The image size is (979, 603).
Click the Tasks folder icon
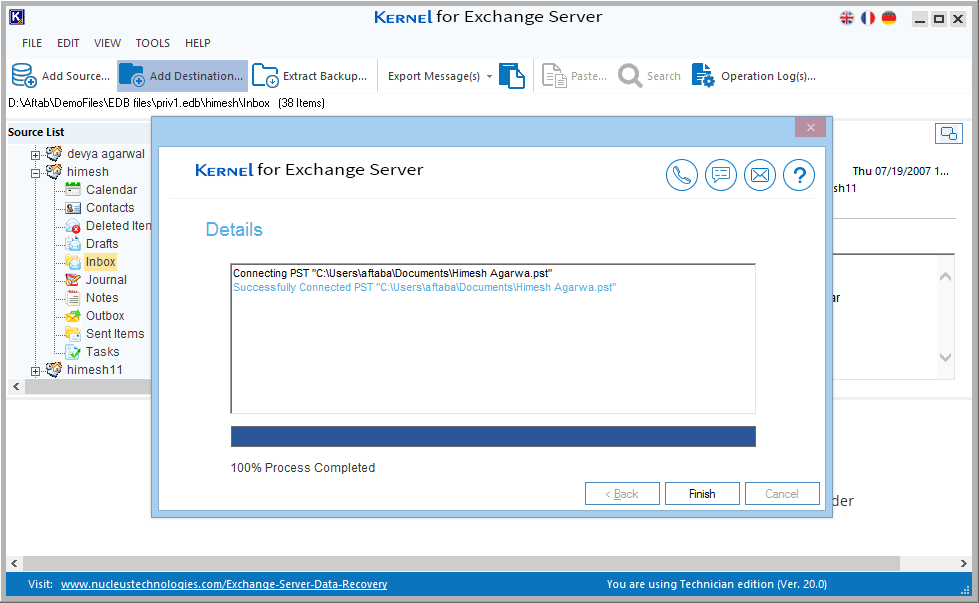click(x=73, y=352)
